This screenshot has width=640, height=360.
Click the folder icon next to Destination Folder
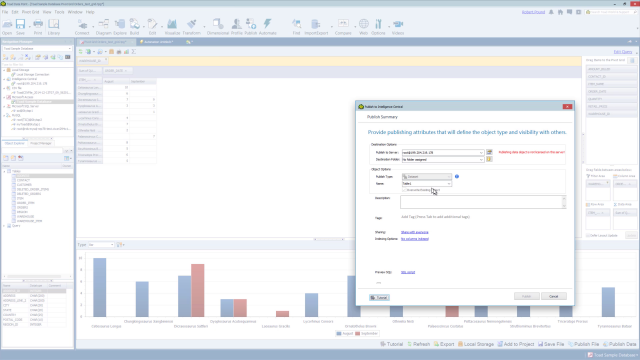point(489,159)
